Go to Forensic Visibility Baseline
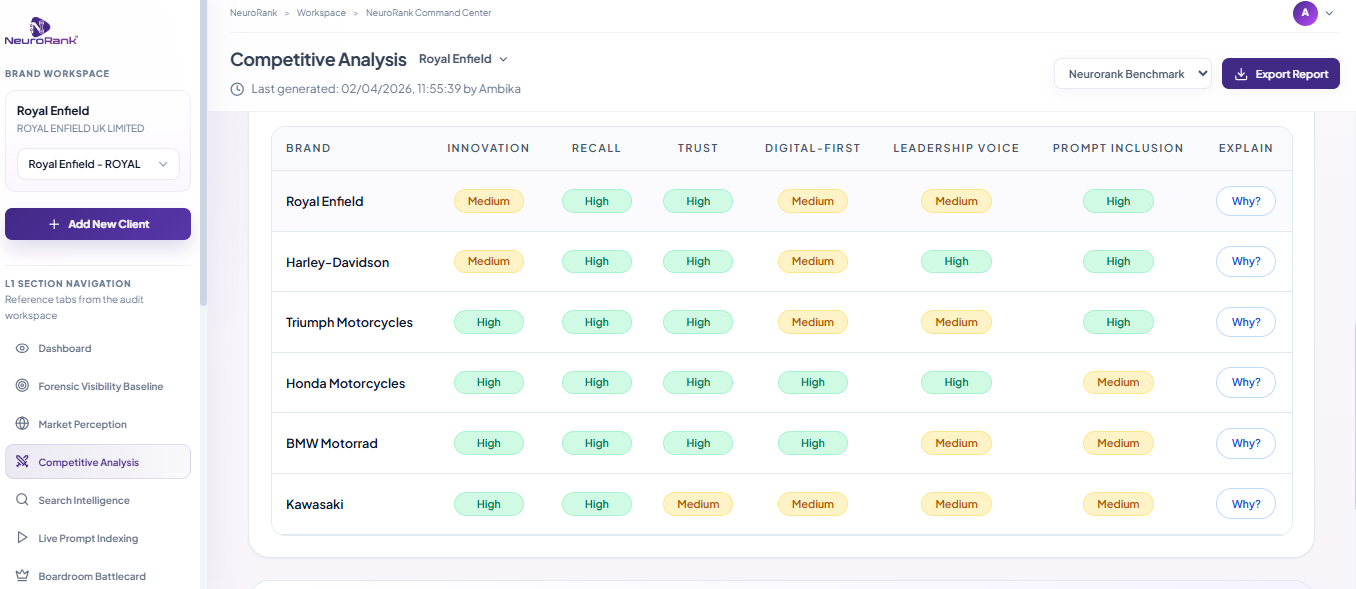The width and height of the screenshot is (1356, 589). [x=98, y=386]
